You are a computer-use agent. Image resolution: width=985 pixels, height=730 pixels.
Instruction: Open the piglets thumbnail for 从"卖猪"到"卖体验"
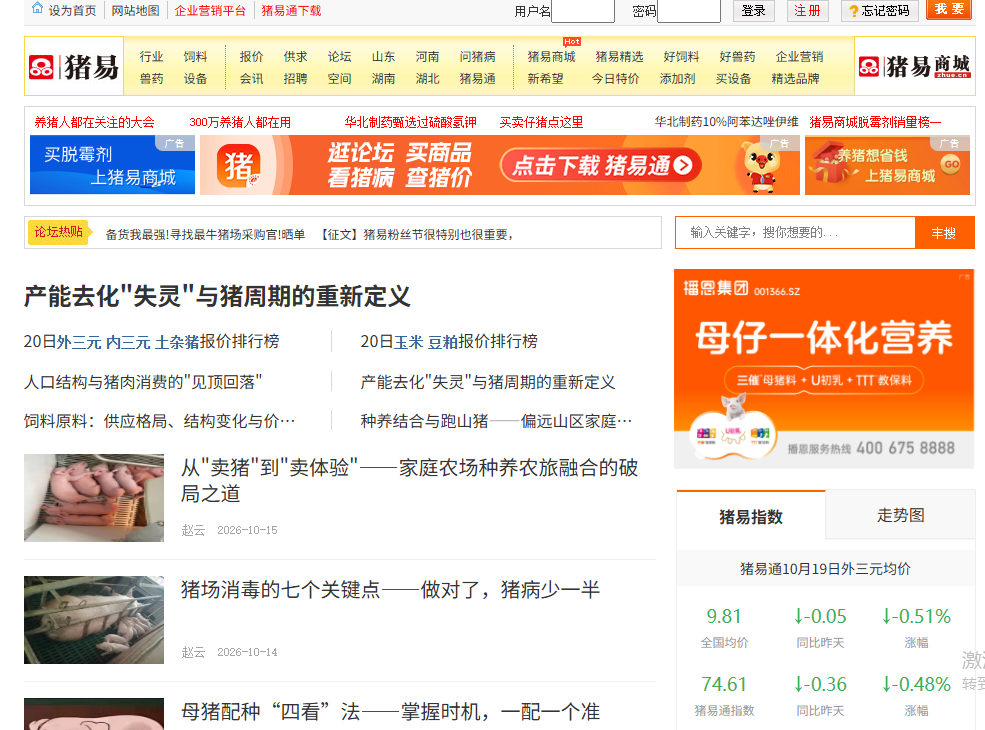94,498
